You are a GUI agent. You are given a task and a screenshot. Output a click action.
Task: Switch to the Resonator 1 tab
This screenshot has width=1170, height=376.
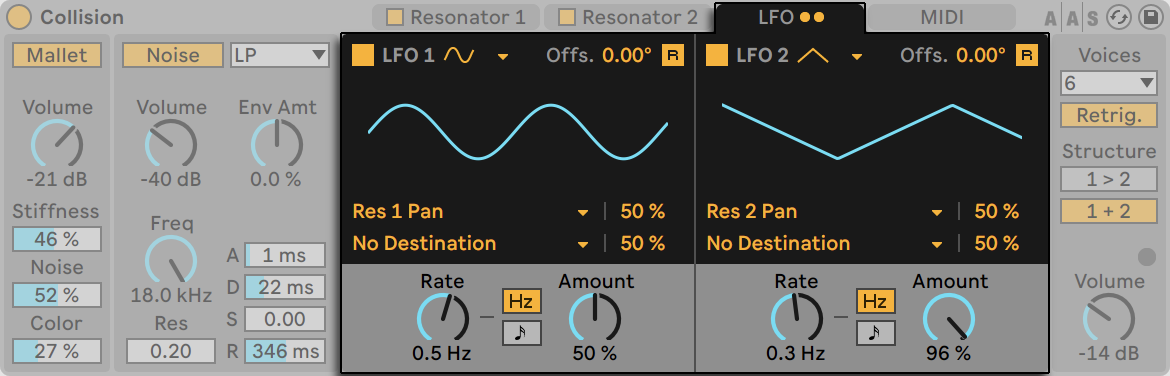point(456,16)
